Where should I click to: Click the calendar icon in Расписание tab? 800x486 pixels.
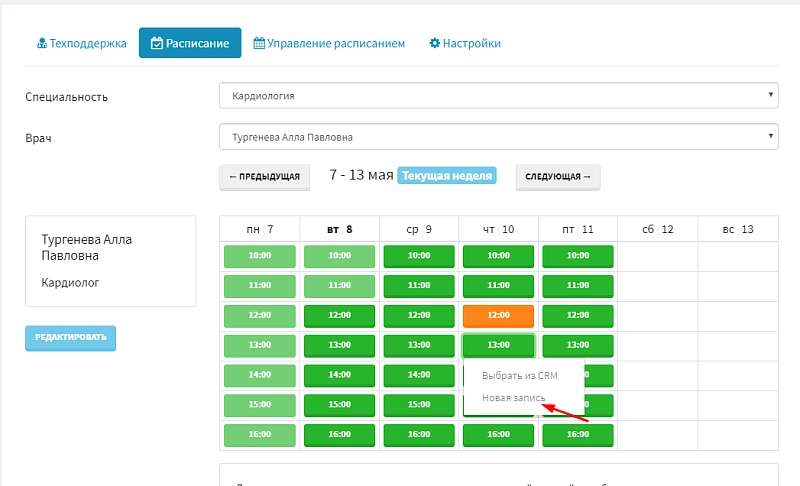click(157, 44)
